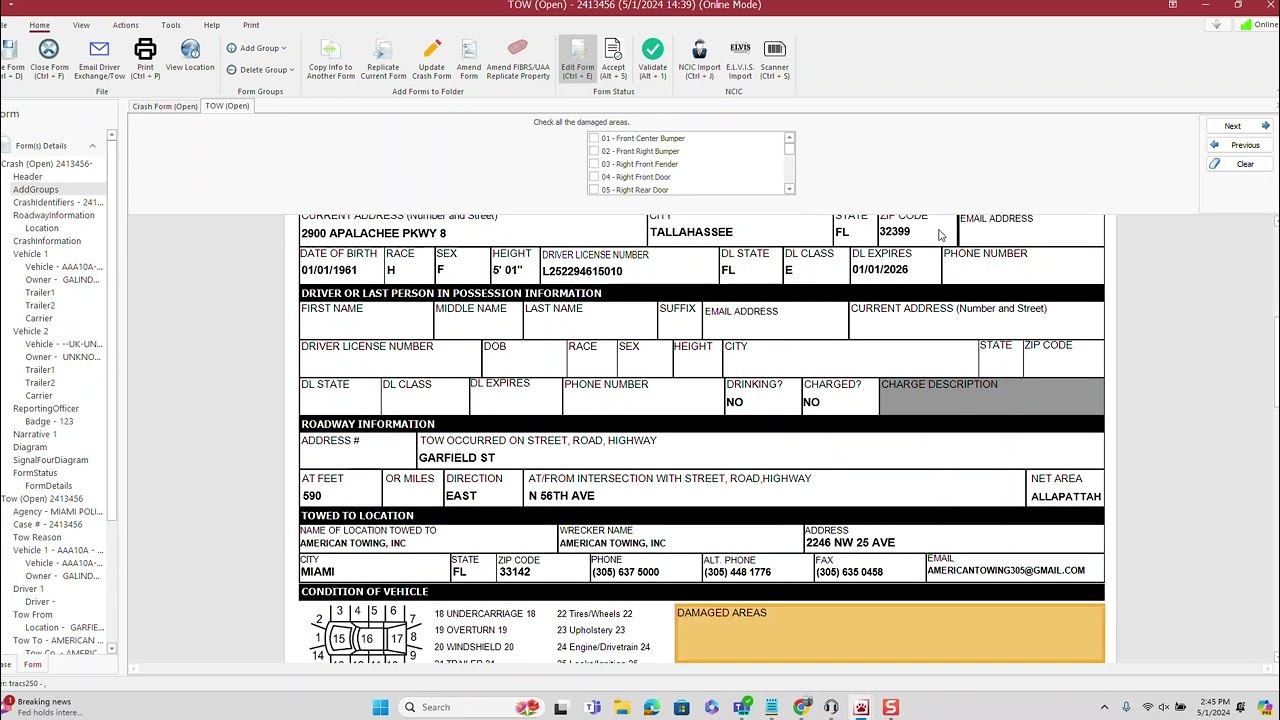Click Update Crash Form pencil icon
The image size is (1280, 720).
click(x=432, y=49)
